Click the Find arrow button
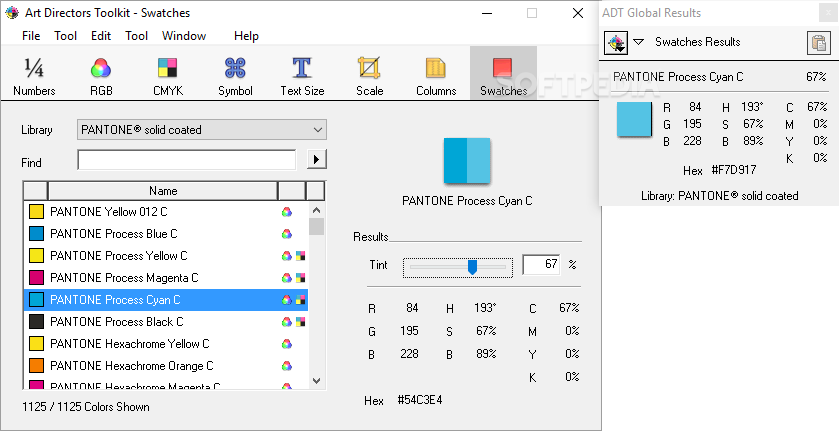Image resolution: width=839 pixels, height=431 pixels. point(317,159)
